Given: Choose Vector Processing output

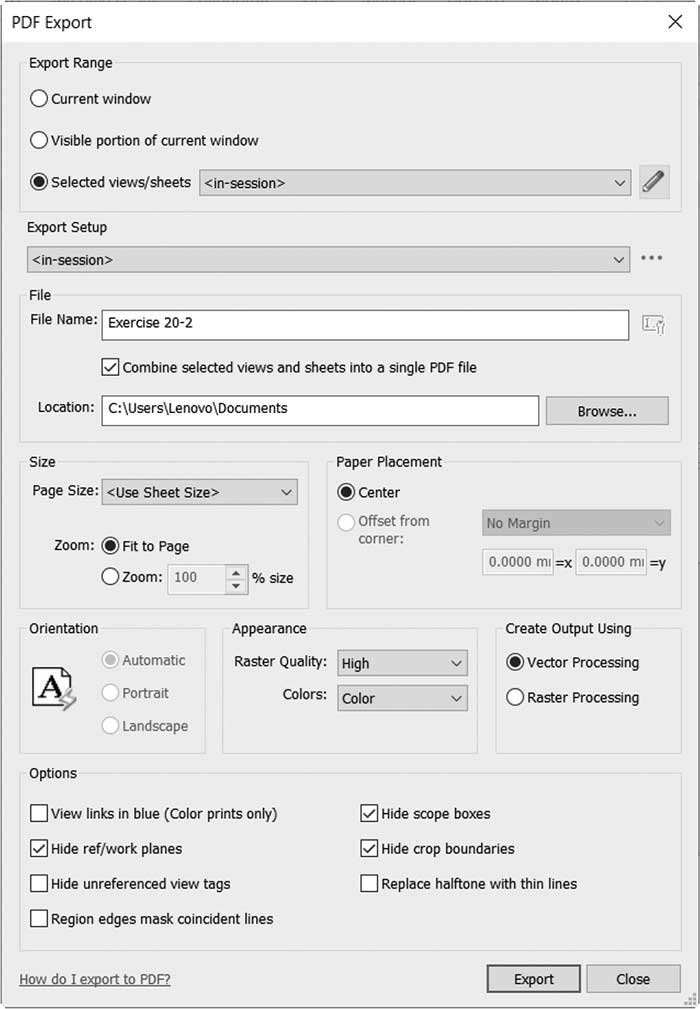Looking at the screenshot, I should 515,662.
